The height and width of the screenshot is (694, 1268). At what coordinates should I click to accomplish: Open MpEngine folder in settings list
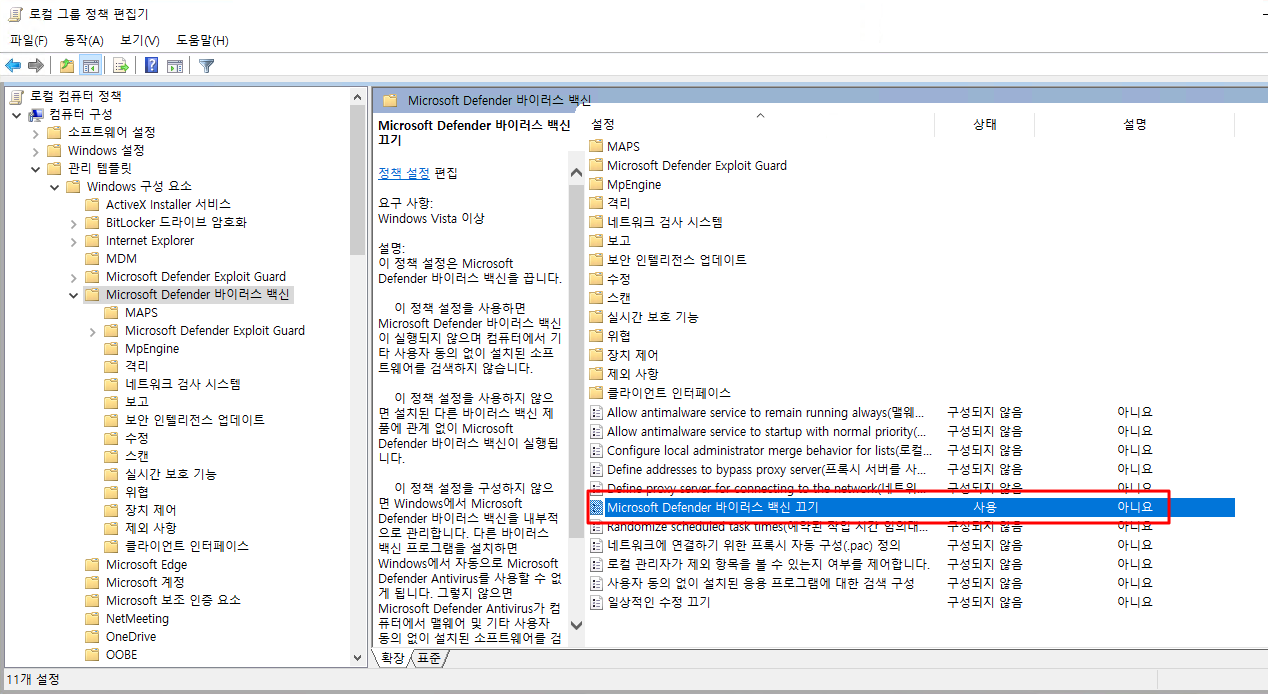click(634, 184)
